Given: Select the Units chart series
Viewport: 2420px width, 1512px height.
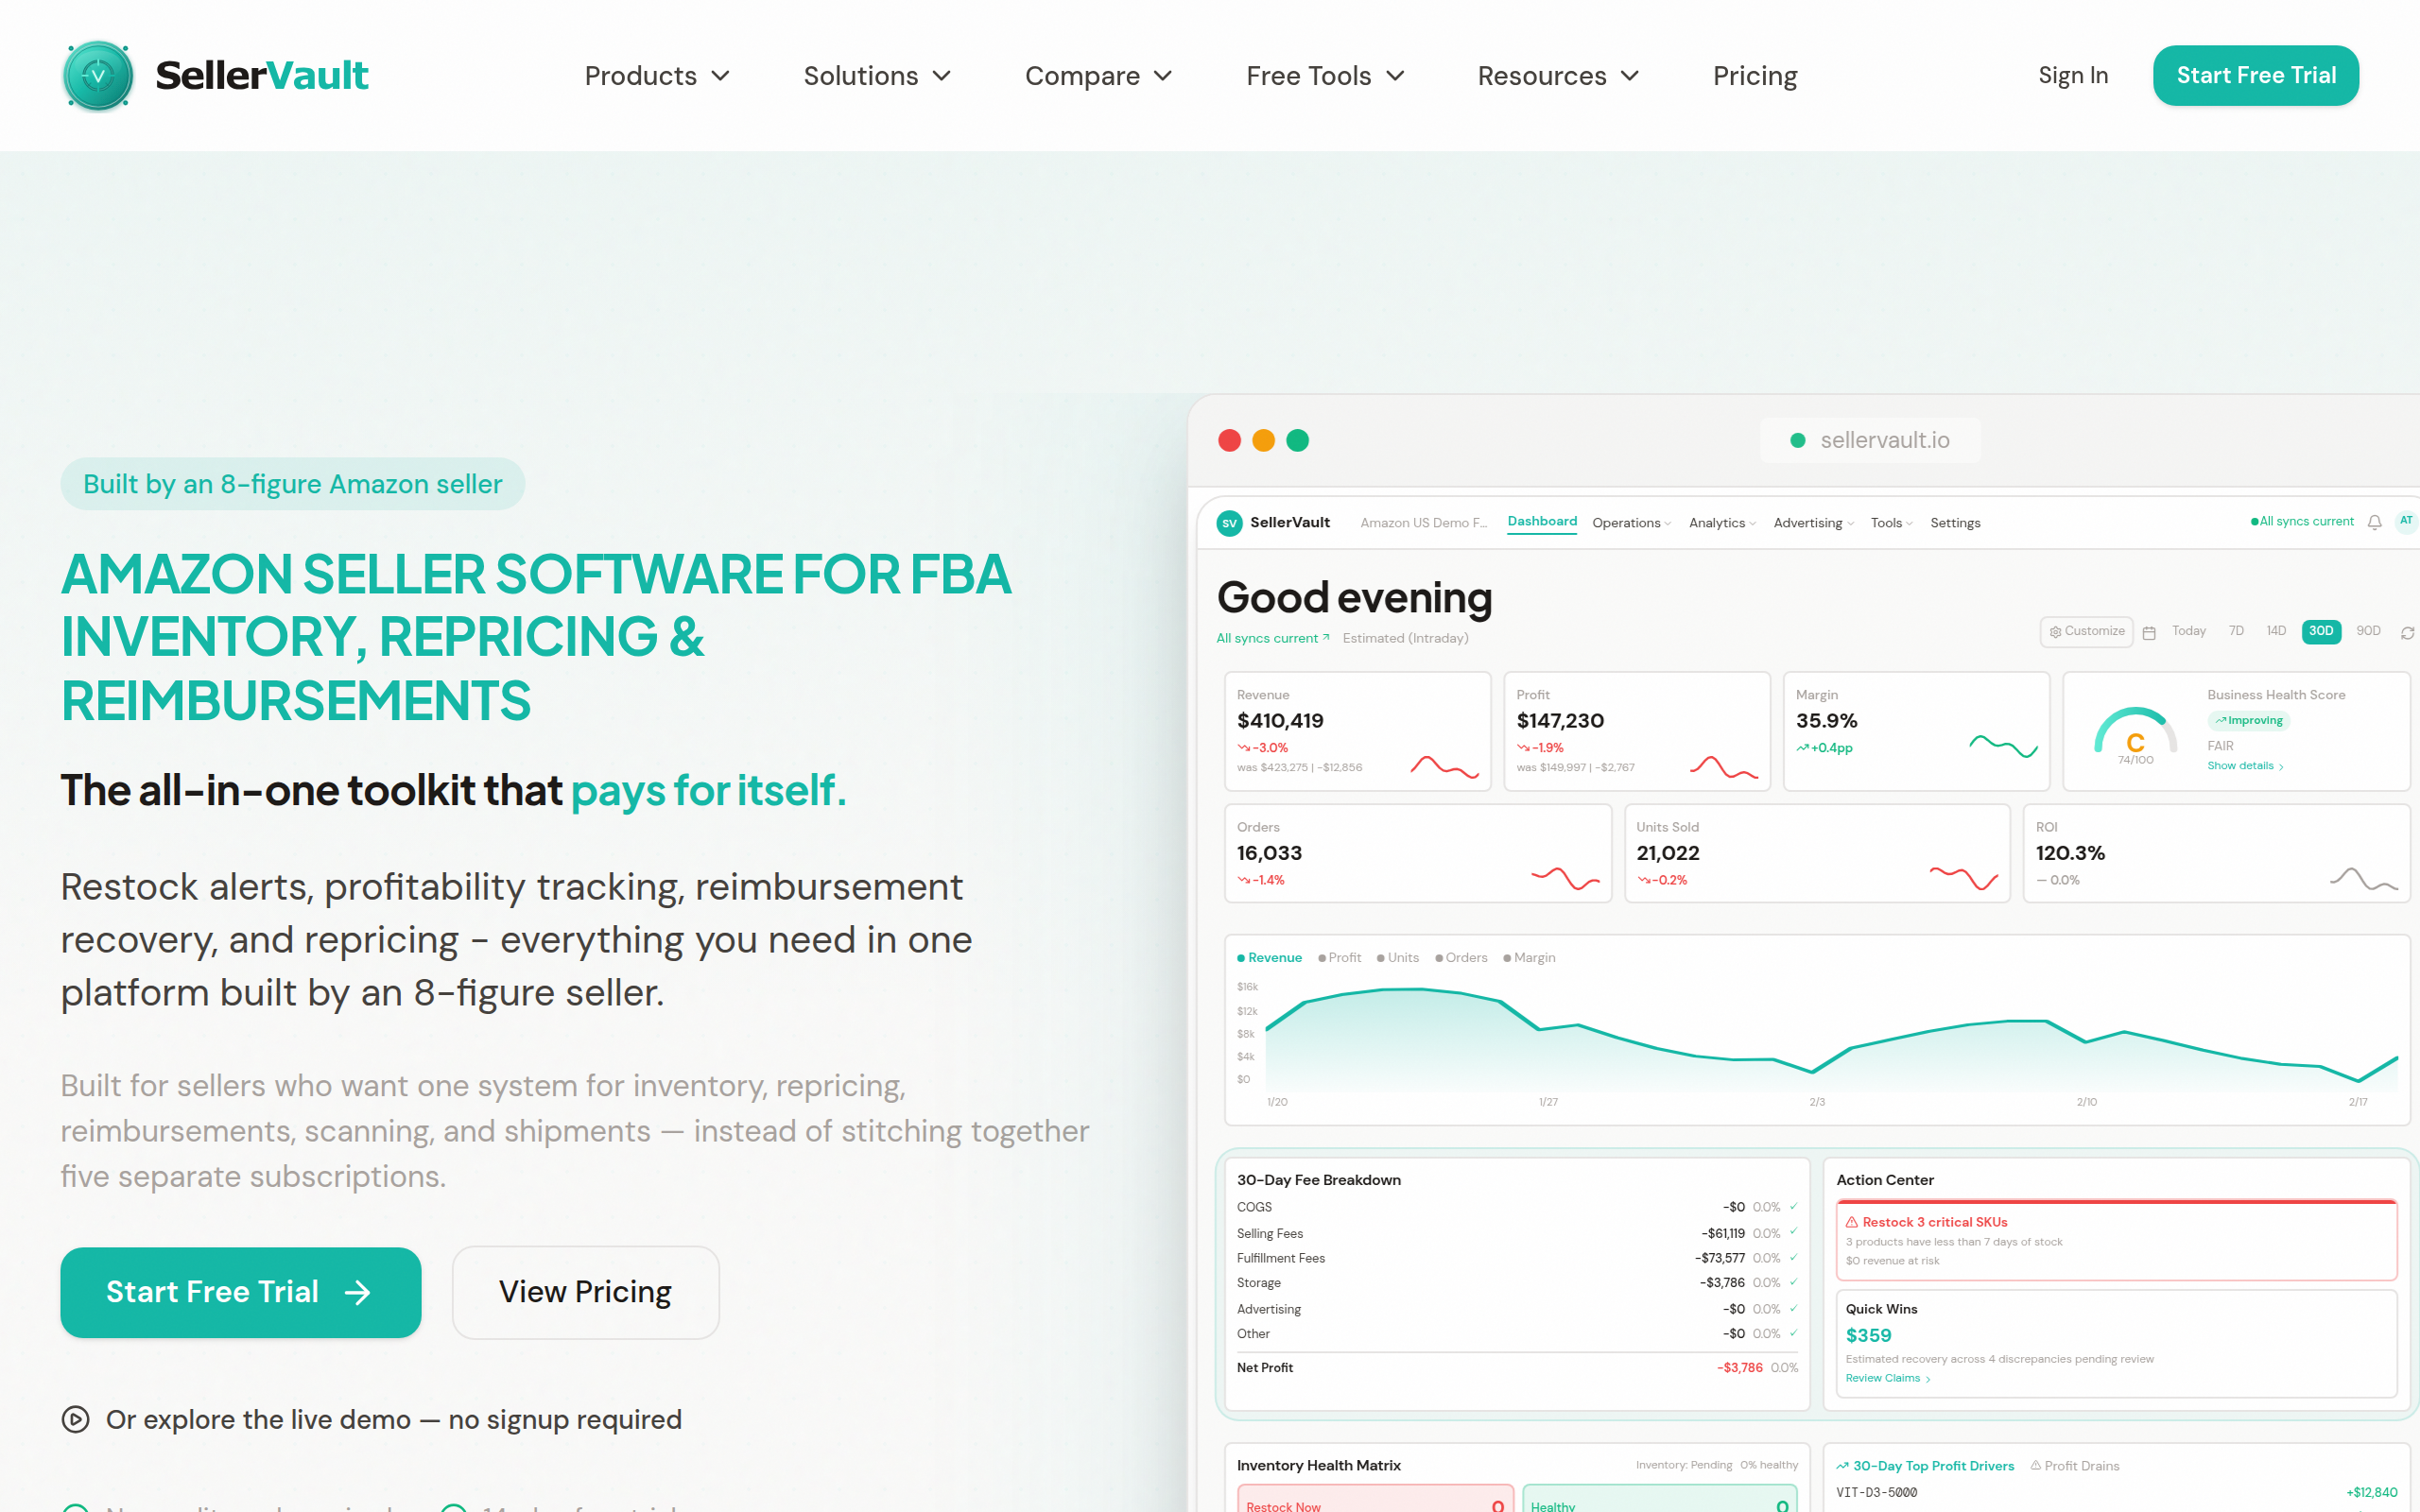Looking at the screenshot, I should coord(1398,958).
